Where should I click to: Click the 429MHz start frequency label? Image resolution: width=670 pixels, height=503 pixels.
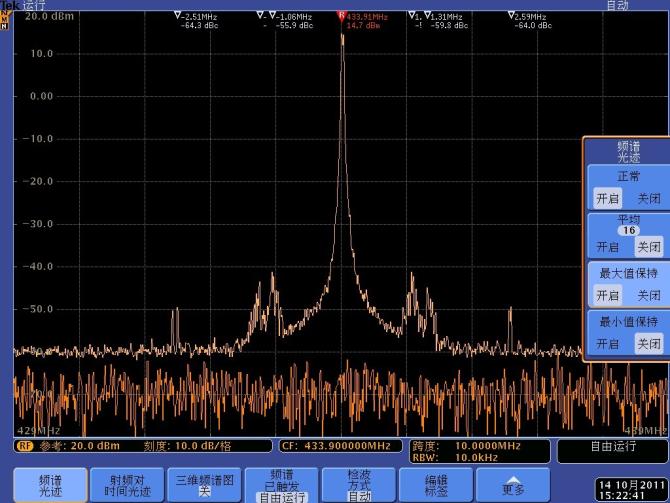(x=38, y=430)
